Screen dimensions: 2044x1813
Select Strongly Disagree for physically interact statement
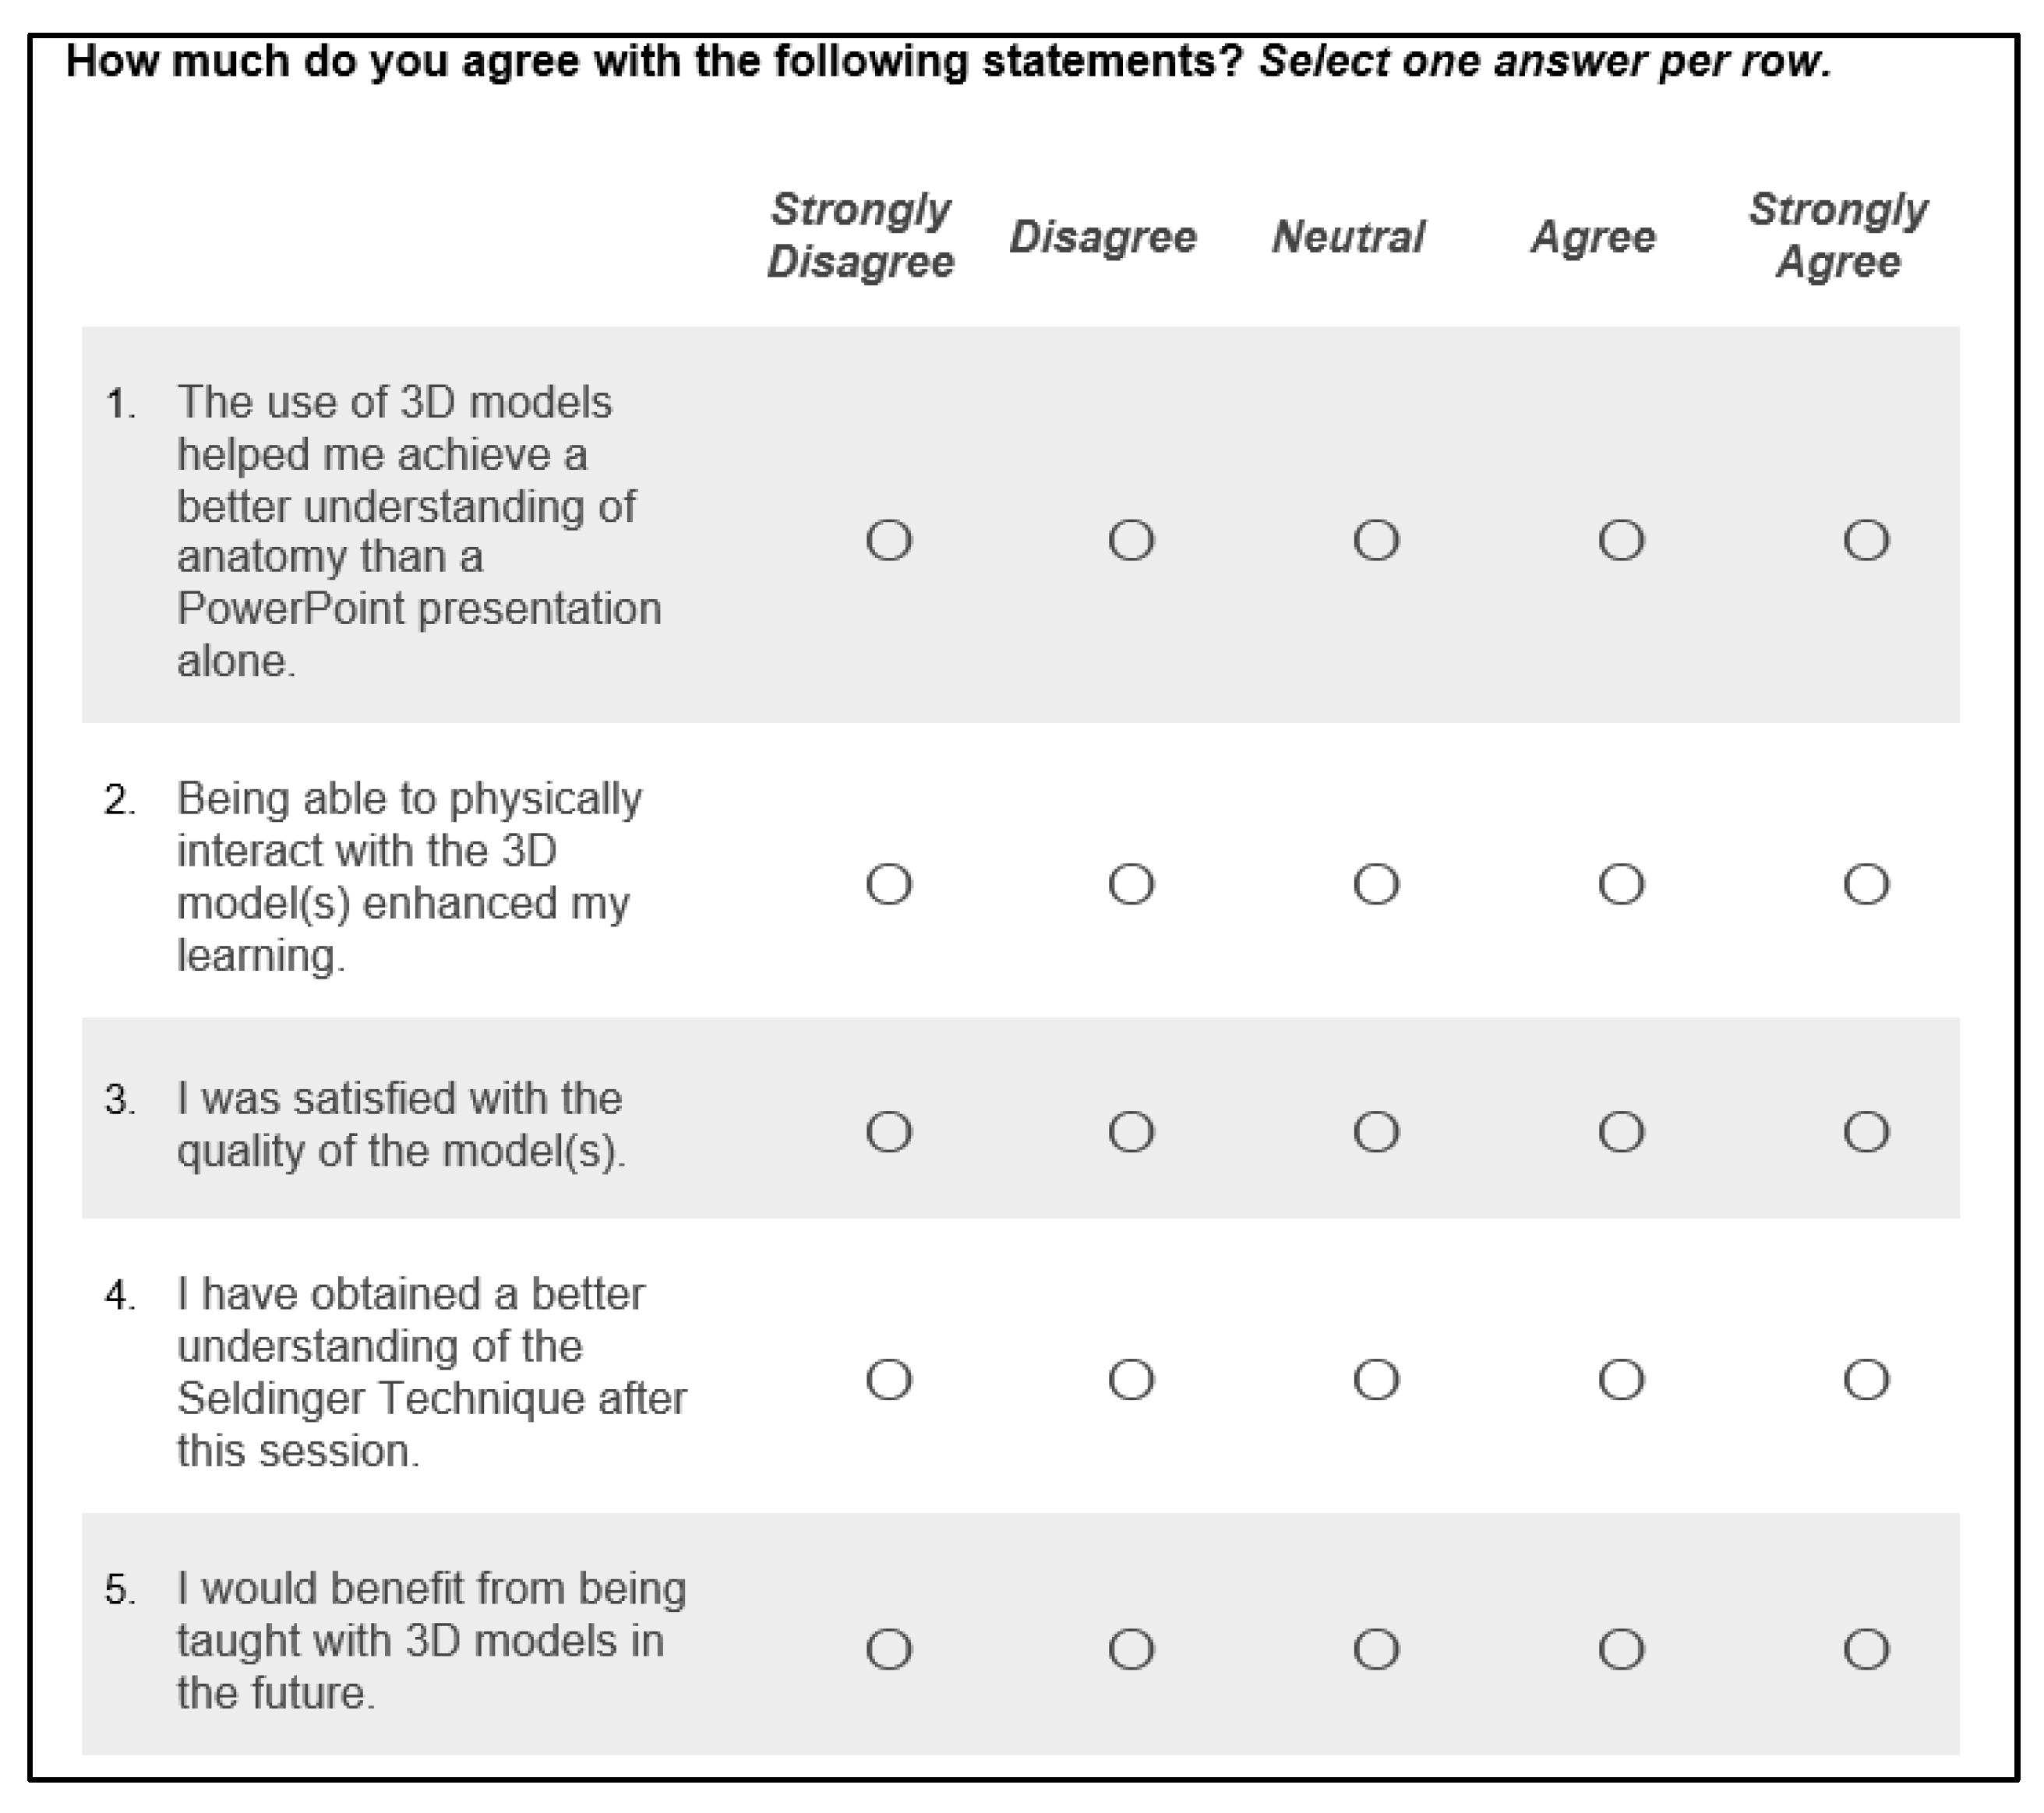point(889,884)
